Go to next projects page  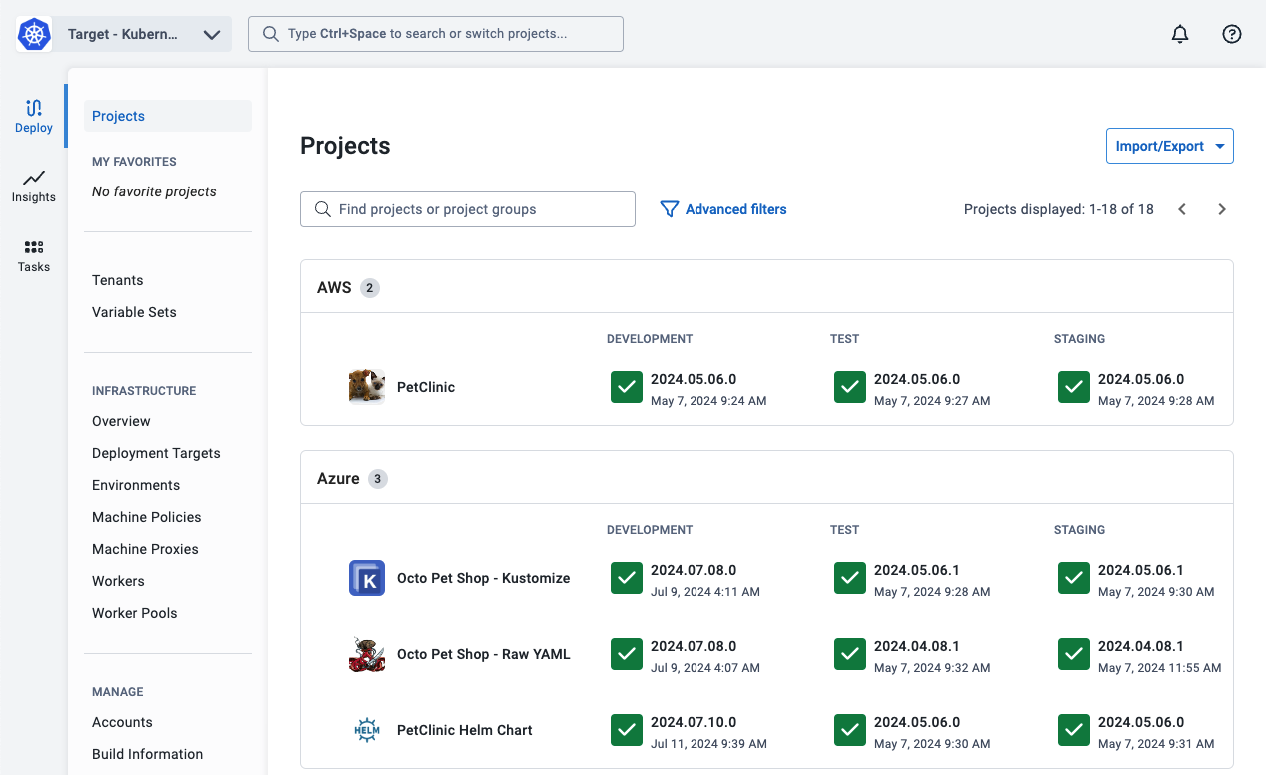coord(1222,209)
